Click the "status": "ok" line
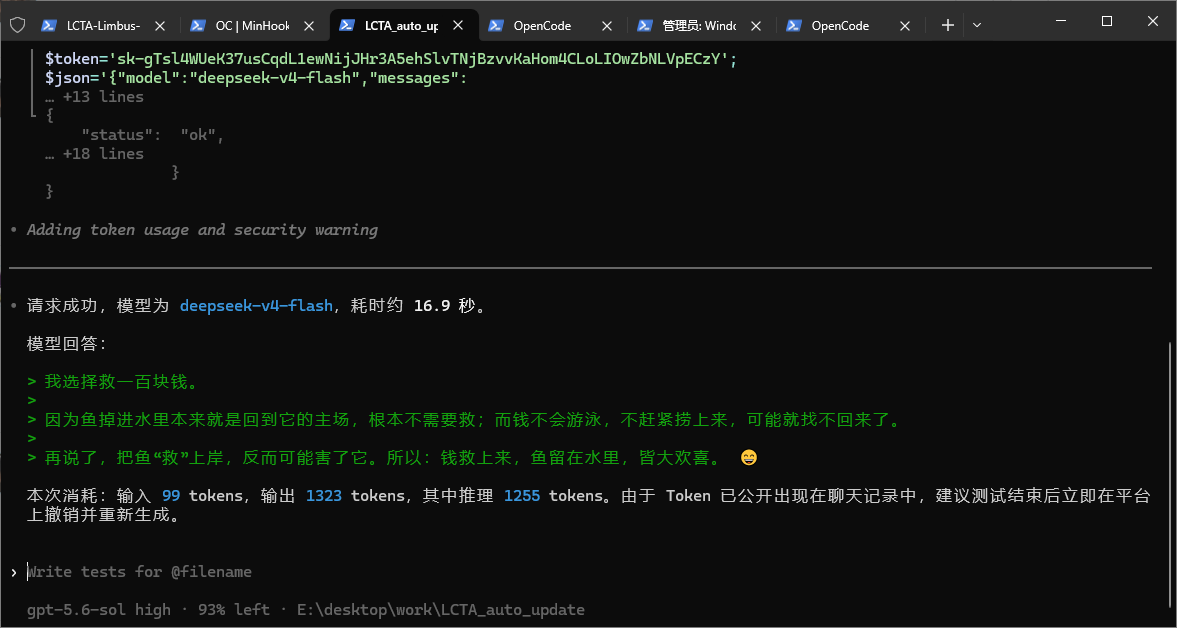The height and width of the screenshot is (628, 1177). click(153, 135)
